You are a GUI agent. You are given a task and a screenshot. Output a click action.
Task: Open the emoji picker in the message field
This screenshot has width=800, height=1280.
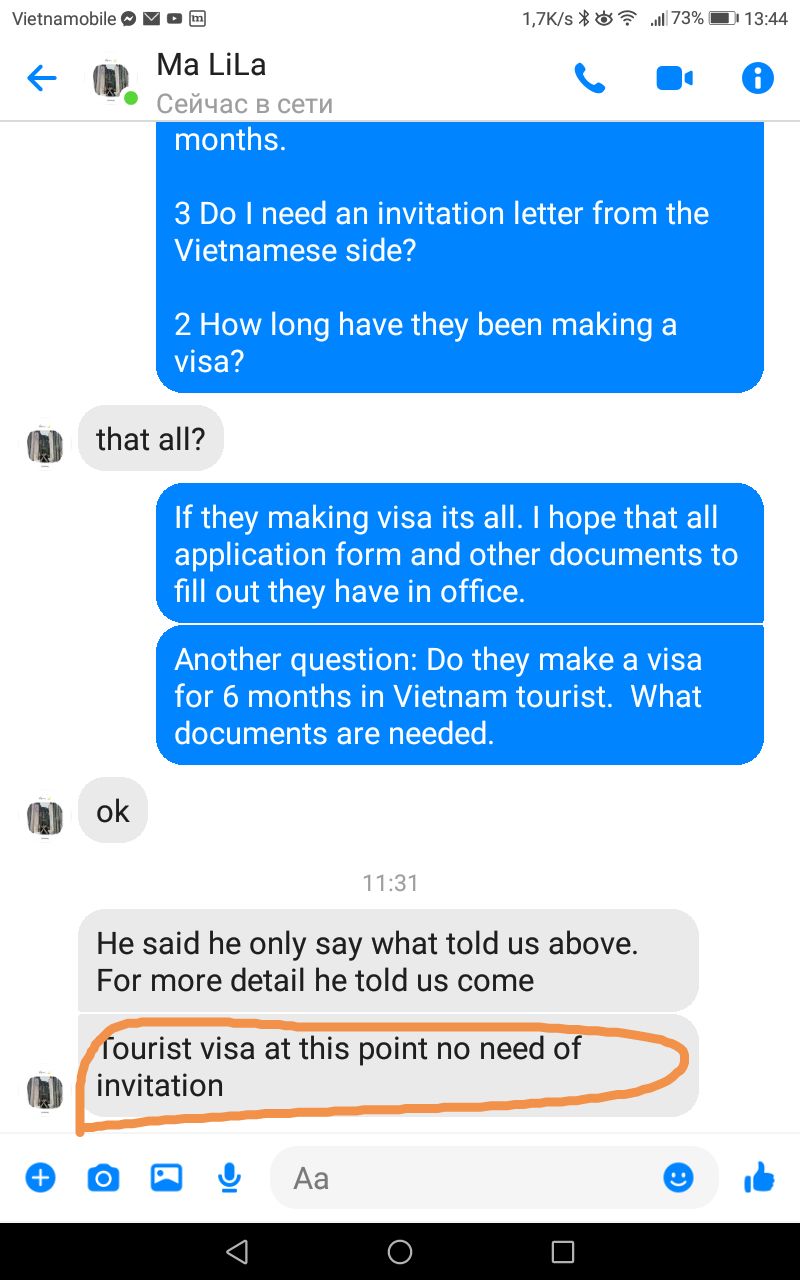pos(678,1178)
